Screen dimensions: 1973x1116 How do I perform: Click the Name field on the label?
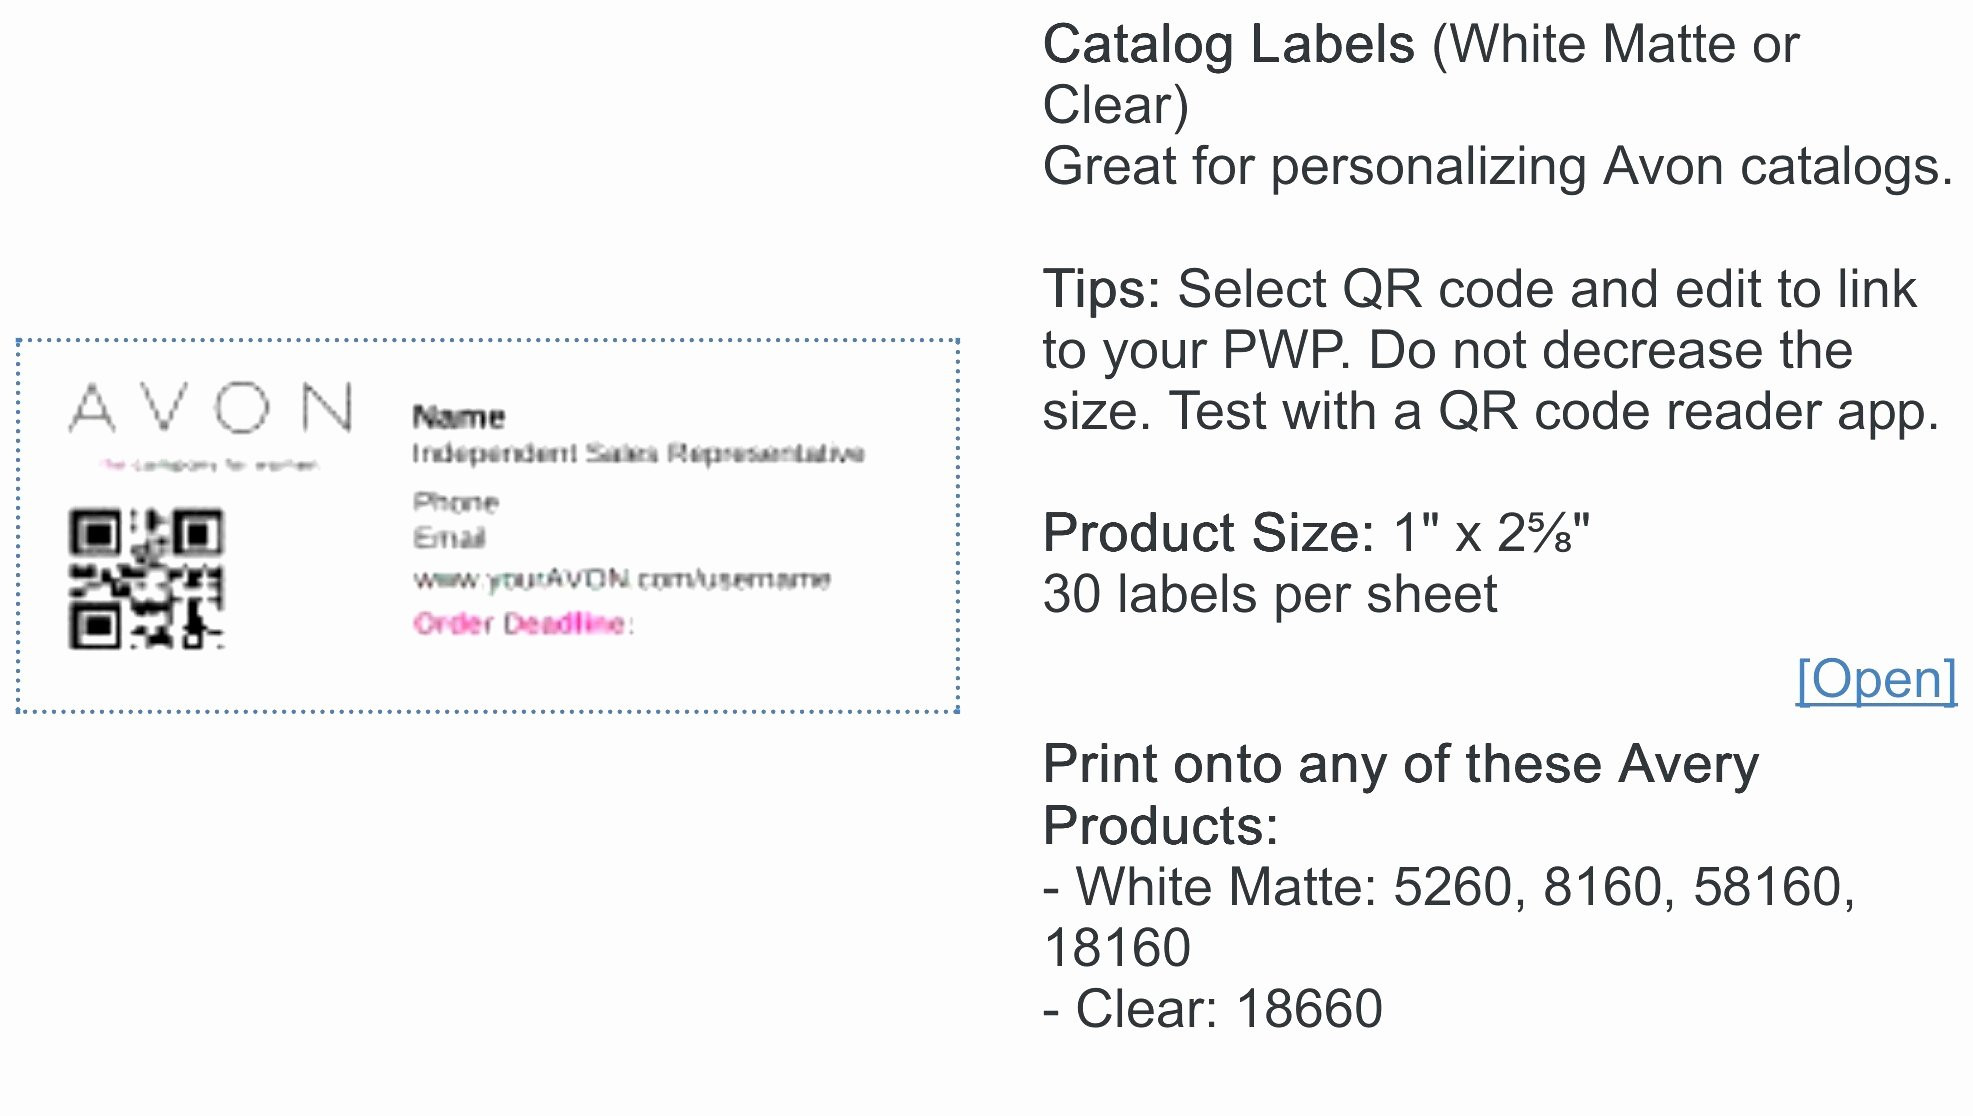(x=459, y=416)
